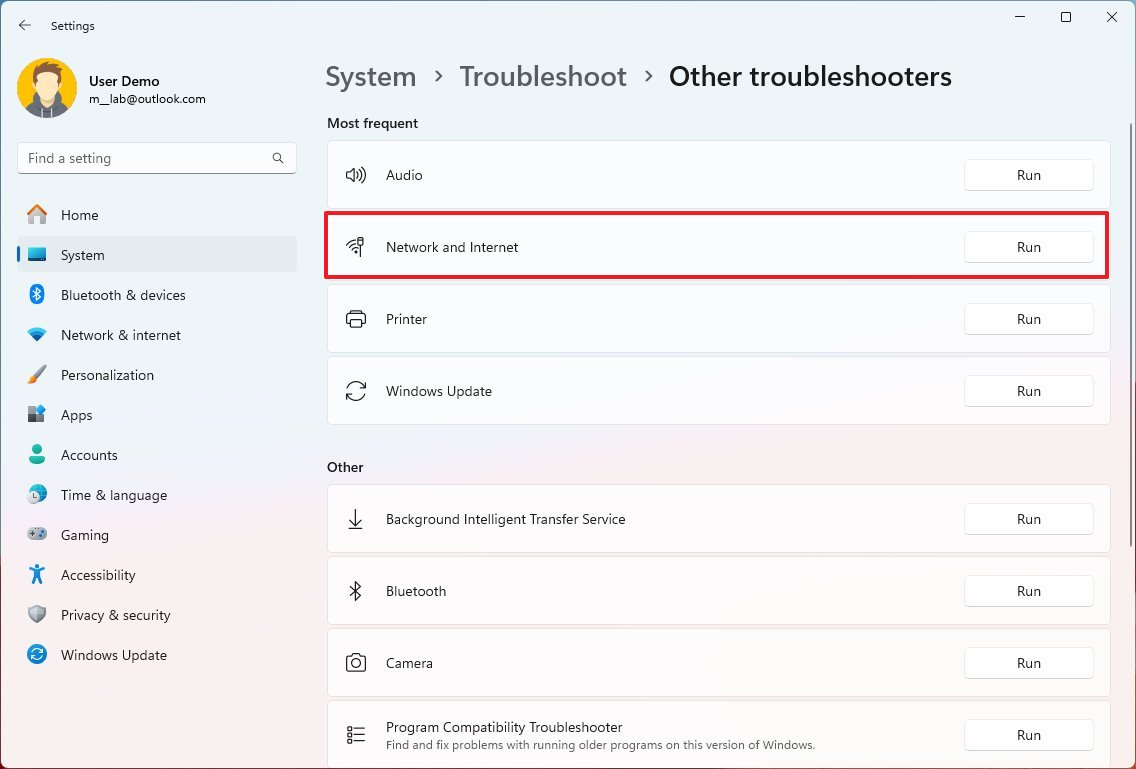Click the Audio speaker icon
This screenshot has width=1136, height=769.
click(355, 174)
